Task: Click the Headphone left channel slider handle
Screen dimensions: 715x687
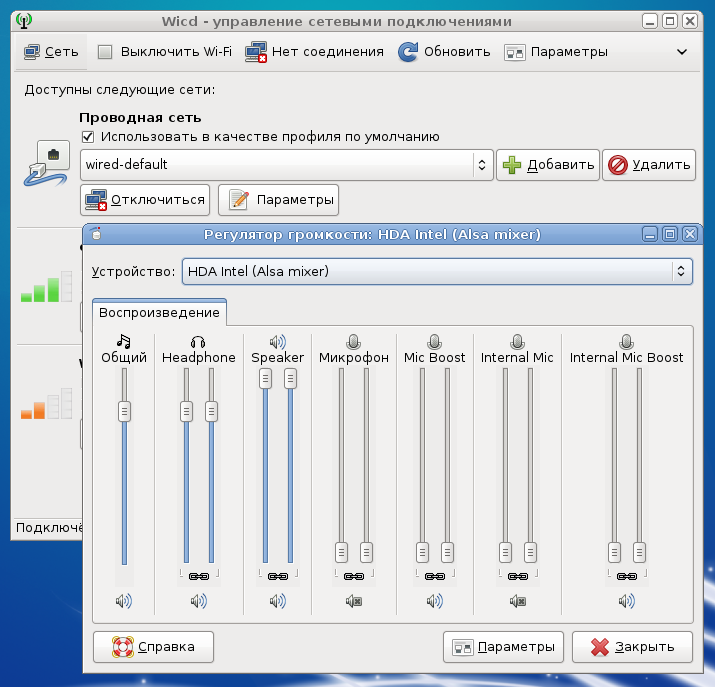Action: pyautogui.click(x=186, y=412)
